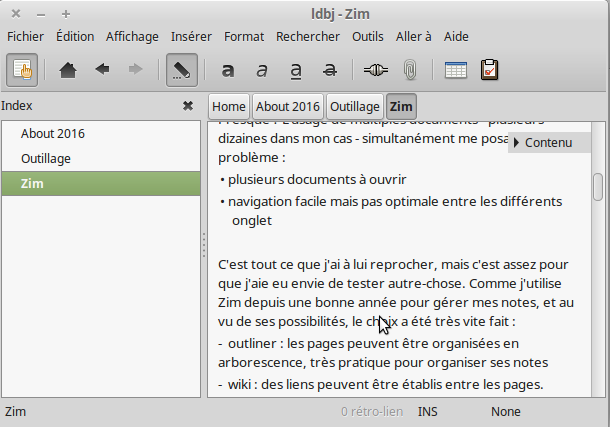610x427 pixels.
Task: Click the Index pane heading
Action: 17,105
